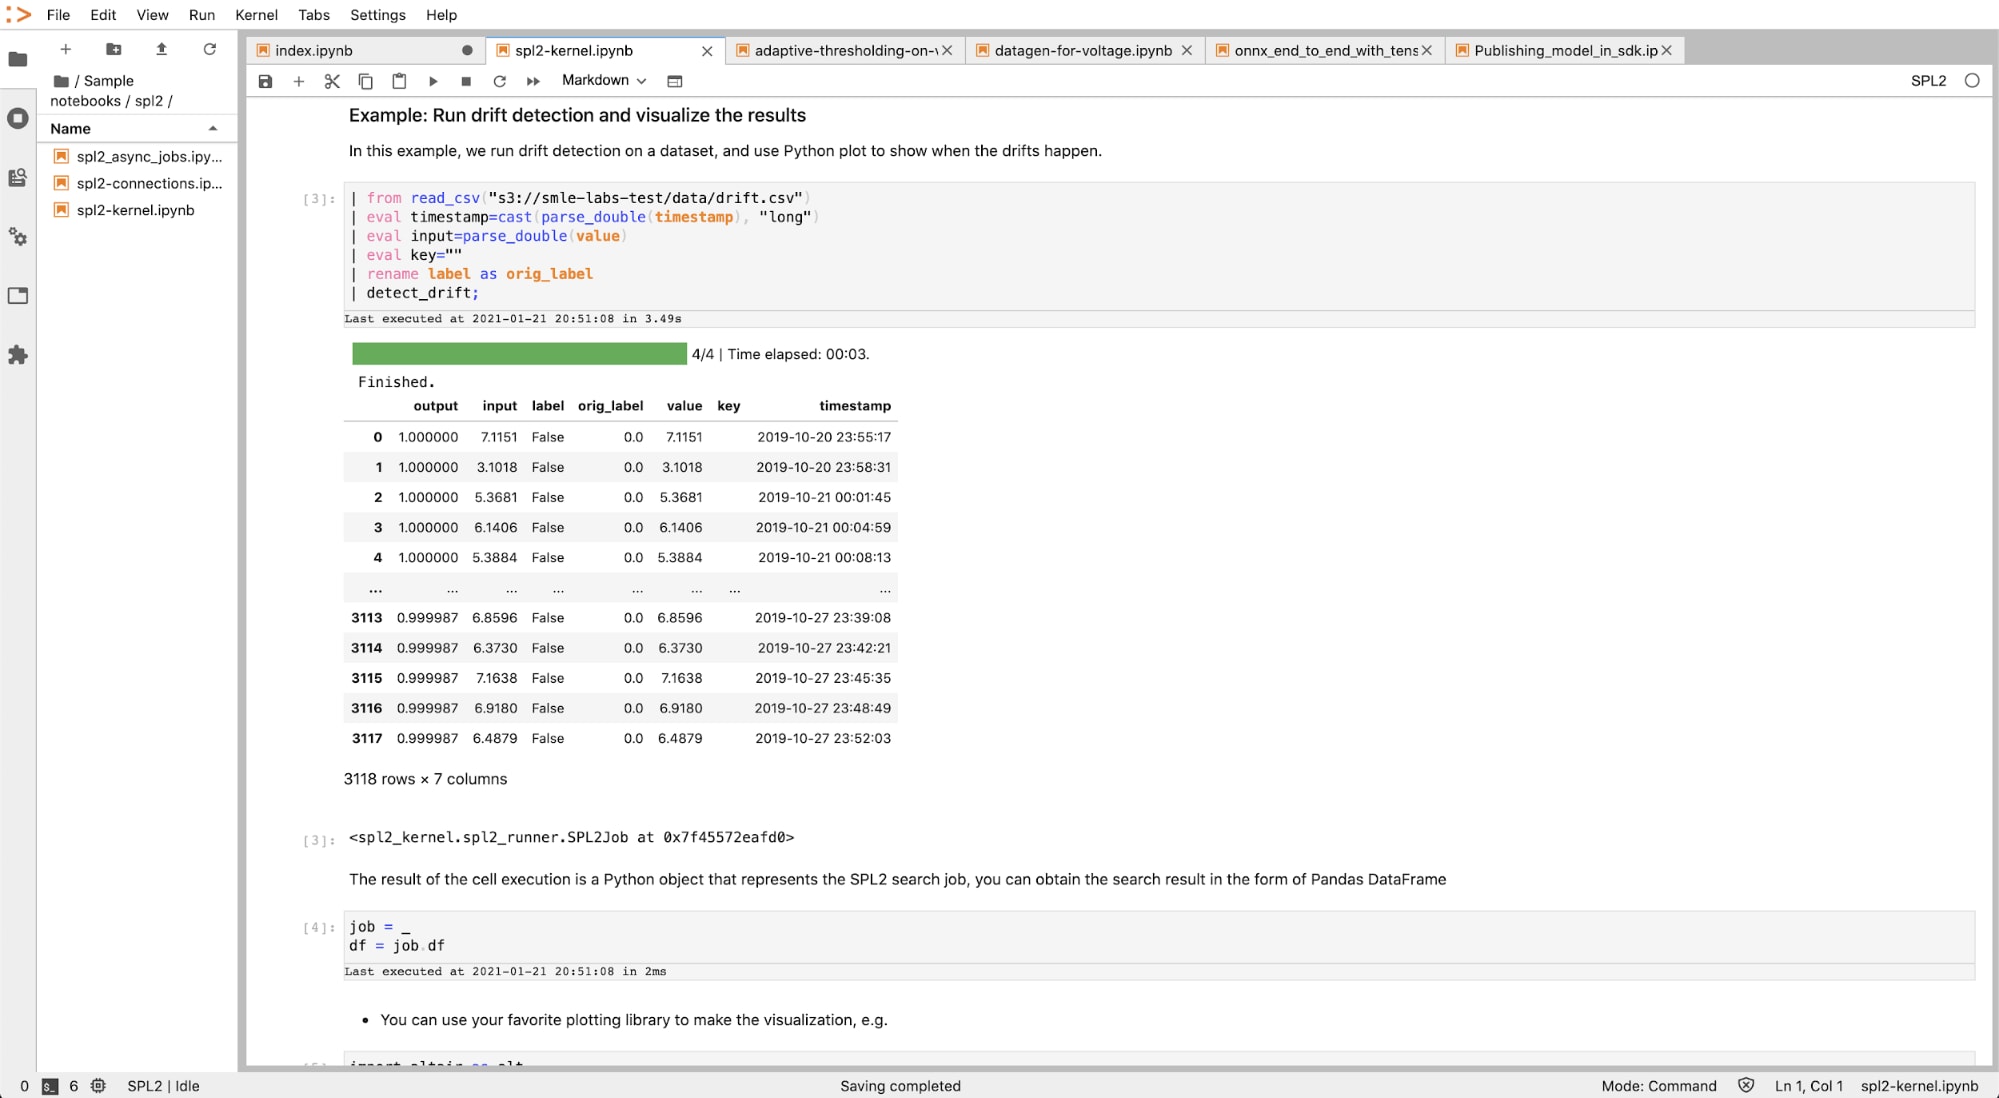Click the SPL2 kernel status circle
Screen dimensions: 1999x1098
click(1972, 81)
